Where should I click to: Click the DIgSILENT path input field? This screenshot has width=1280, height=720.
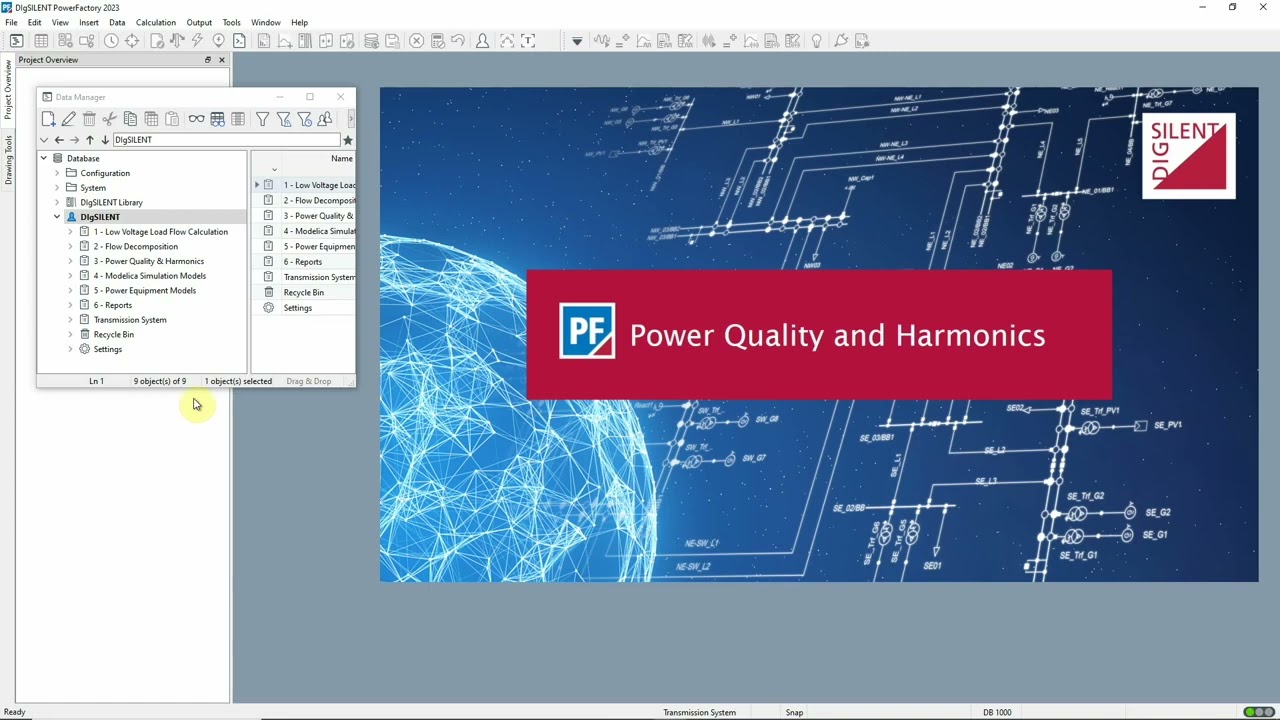pyautogui.click(x=226, y=140)
